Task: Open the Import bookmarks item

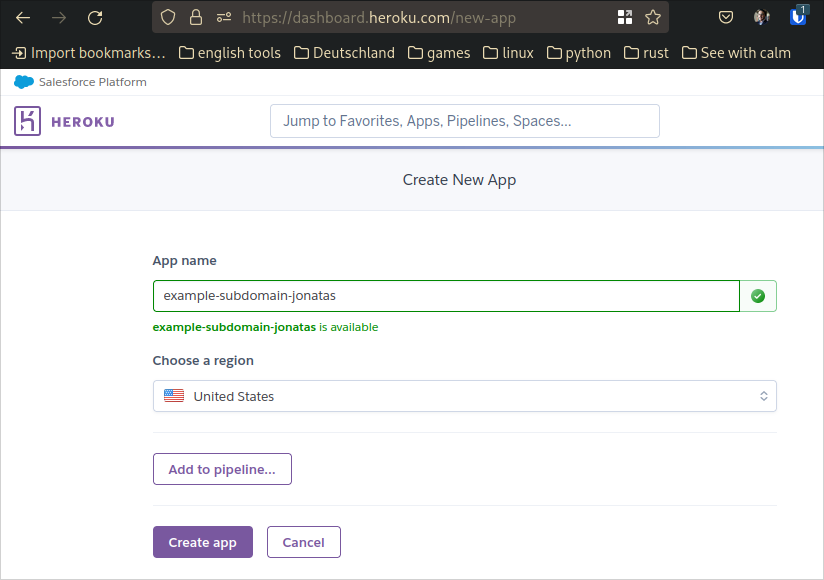Action: click(x=89, y=53)
